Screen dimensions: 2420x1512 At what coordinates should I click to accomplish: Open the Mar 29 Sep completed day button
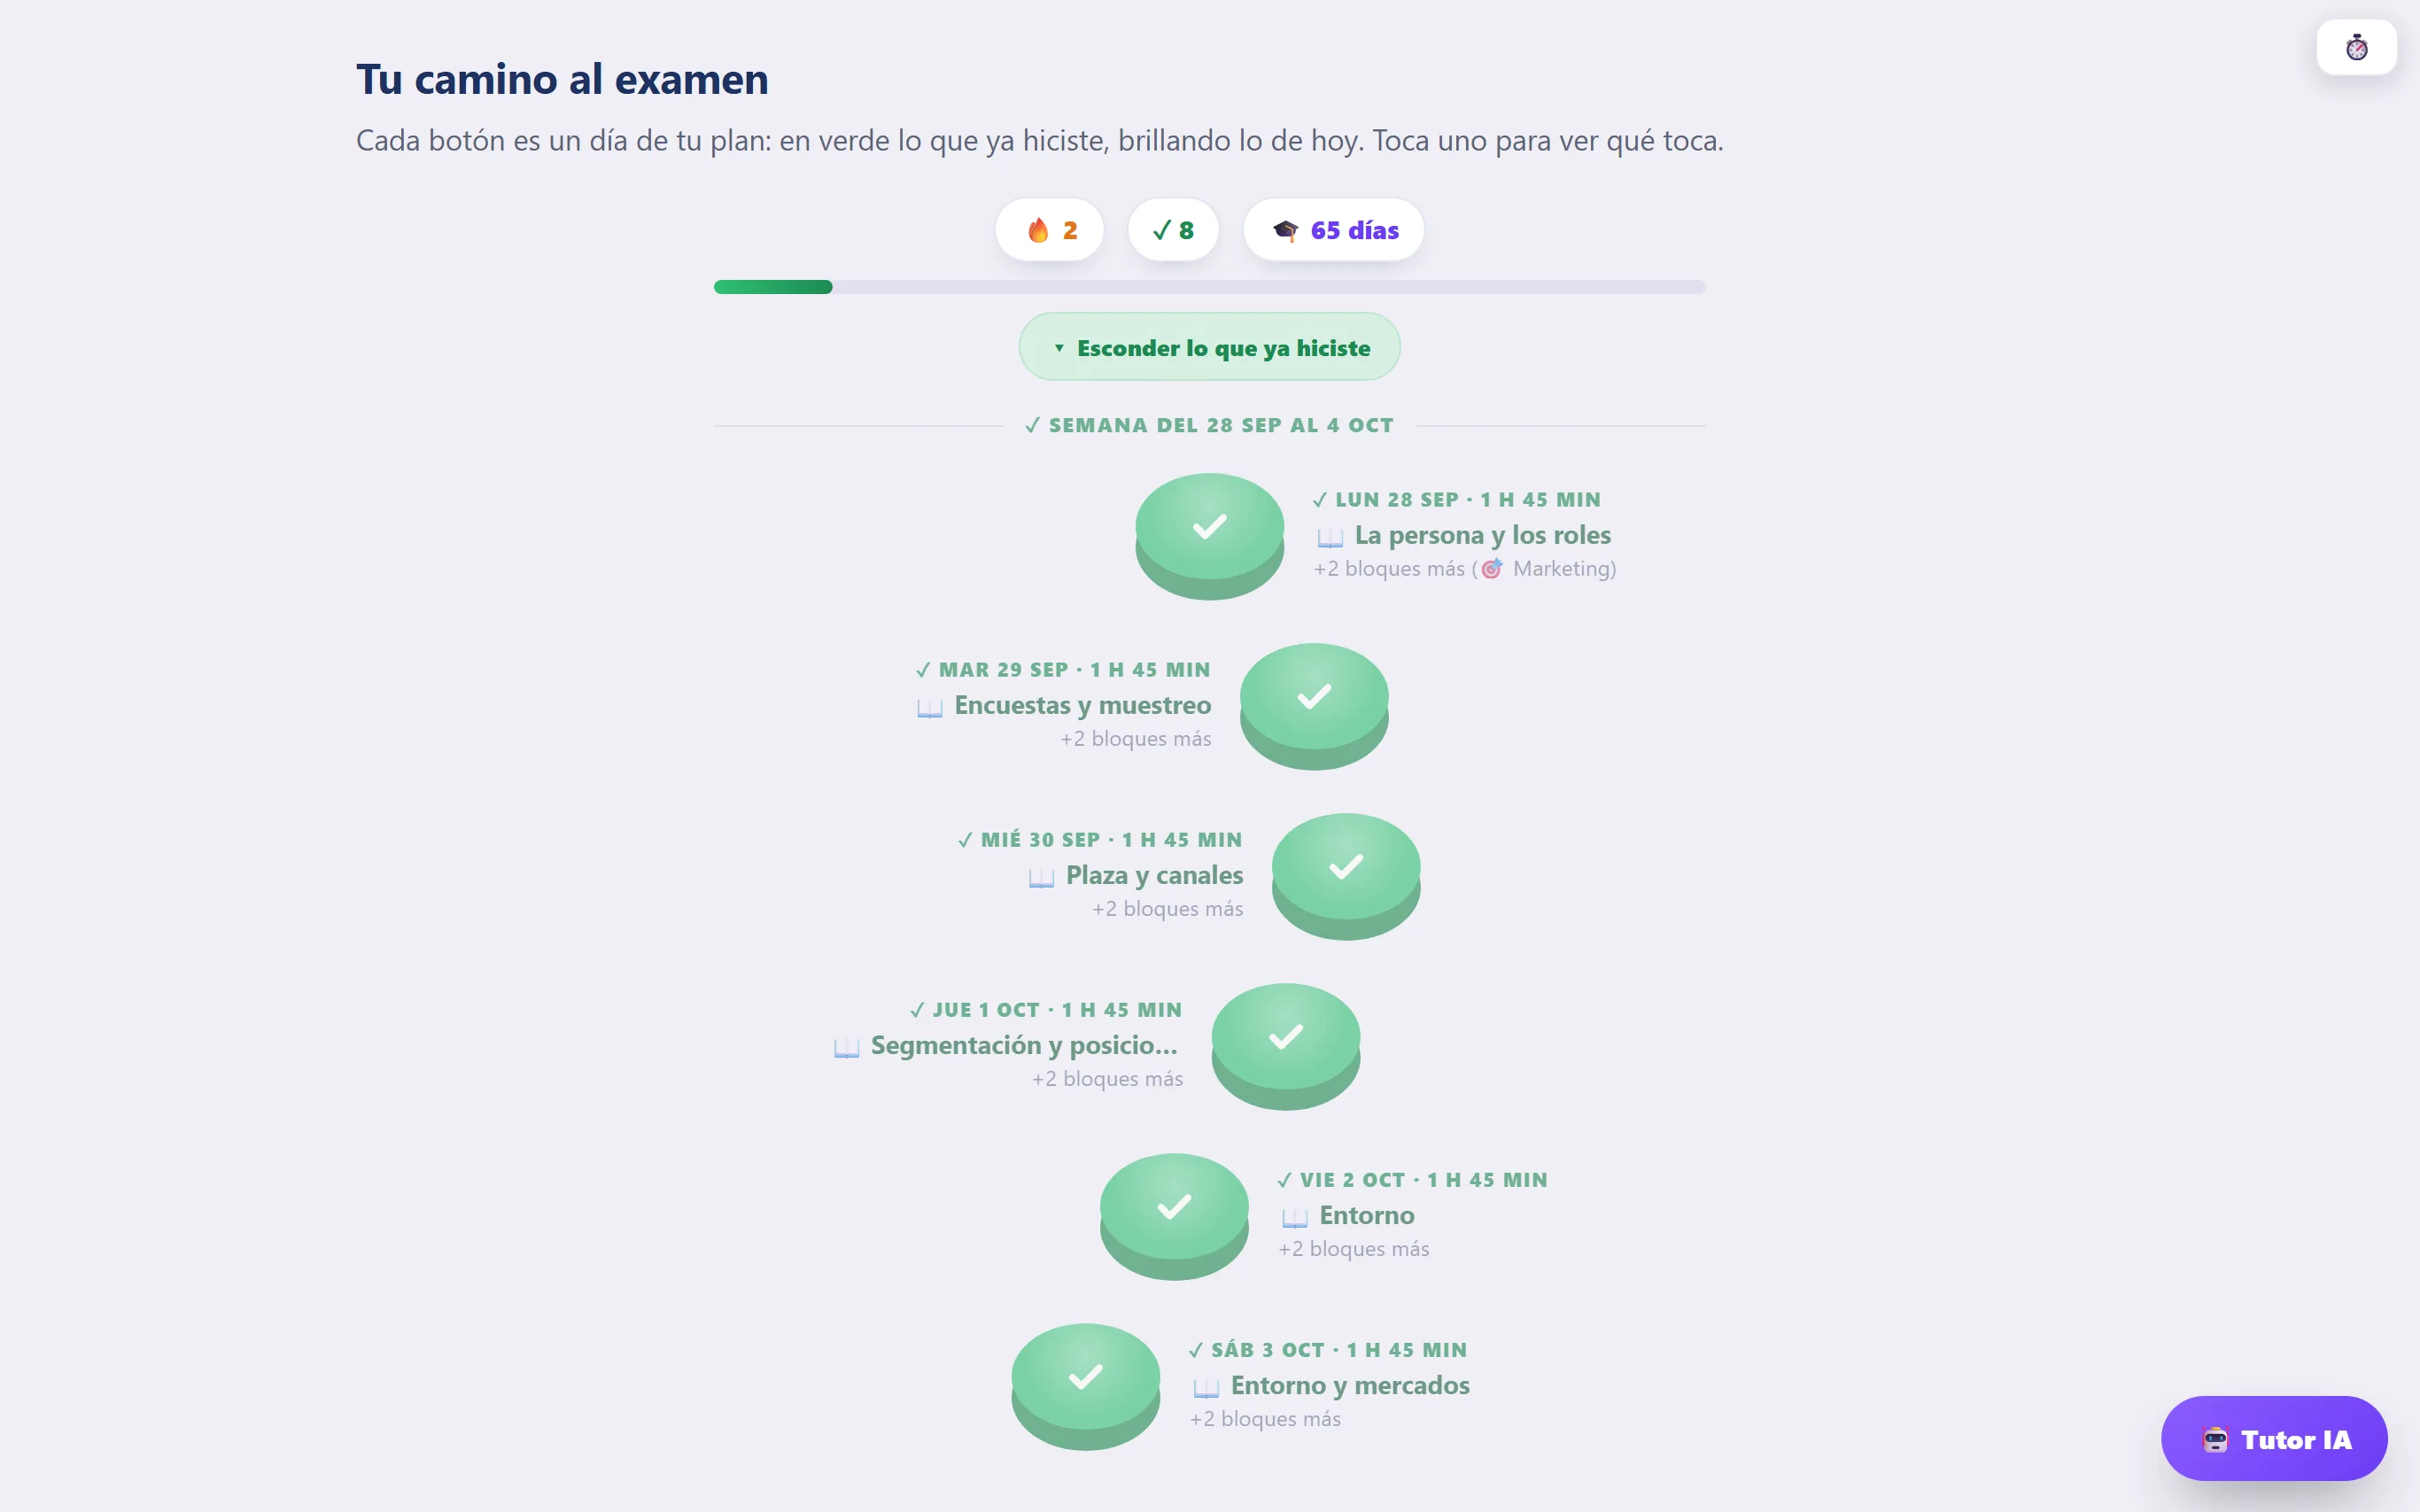click(1314, 706)
